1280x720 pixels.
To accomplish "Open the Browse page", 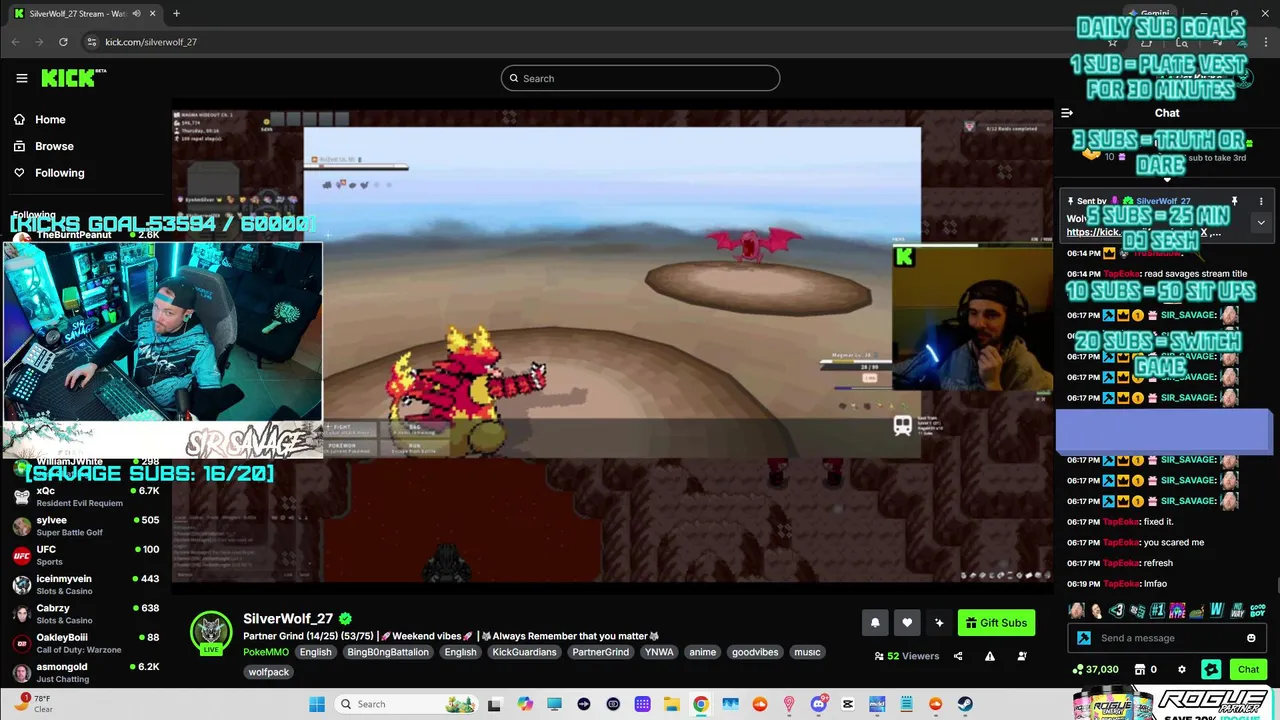I will pyautogui.click(x=43, y=146).
